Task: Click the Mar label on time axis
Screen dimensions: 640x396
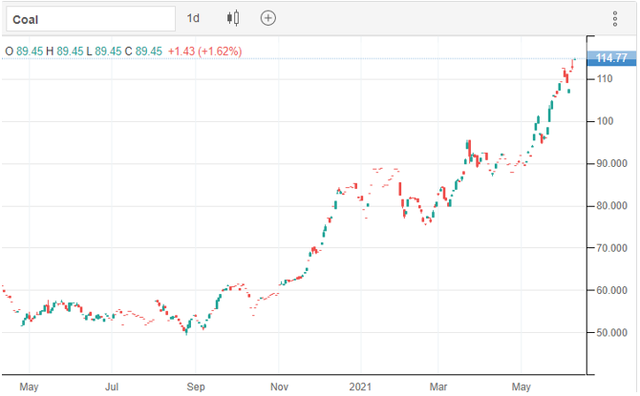Action: click(x=438, y=386)
